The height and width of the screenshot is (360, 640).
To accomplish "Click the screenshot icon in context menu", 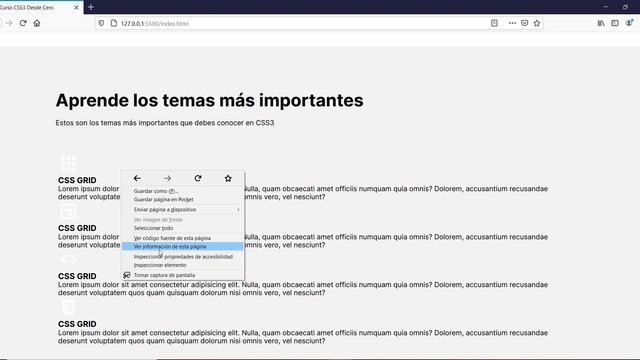I will pos(127,275).
